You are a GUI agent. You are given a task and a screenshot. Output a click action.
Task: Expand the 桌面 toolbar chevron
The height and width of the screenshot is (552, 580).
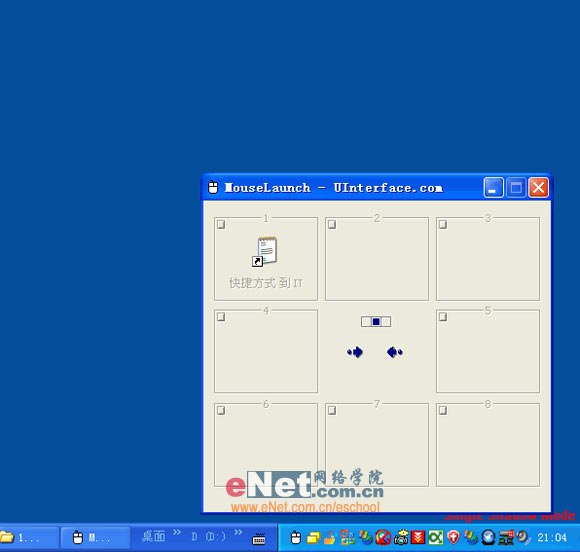point(177,532)
